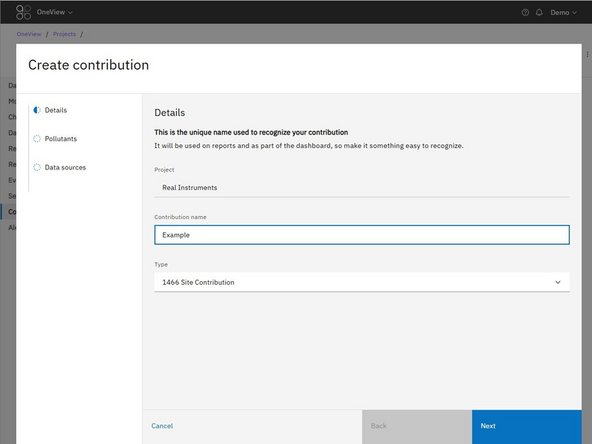Click the OneView logo icon
Screen dimensions: 592x444
tap(23, 12)
